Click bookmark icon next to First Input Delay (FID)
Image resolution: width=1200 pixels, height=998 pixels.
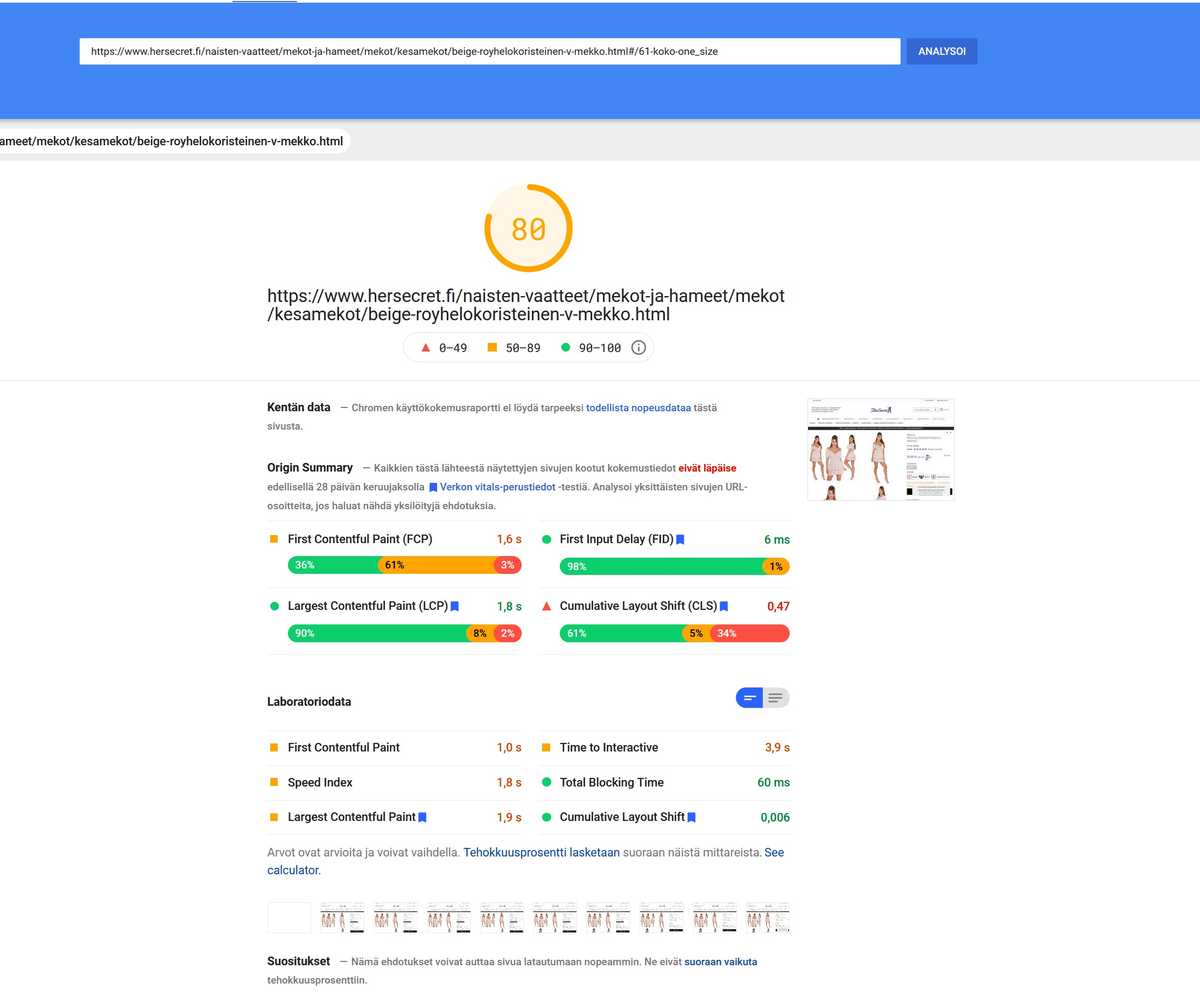pyautogui.click(x=682, y=539)
